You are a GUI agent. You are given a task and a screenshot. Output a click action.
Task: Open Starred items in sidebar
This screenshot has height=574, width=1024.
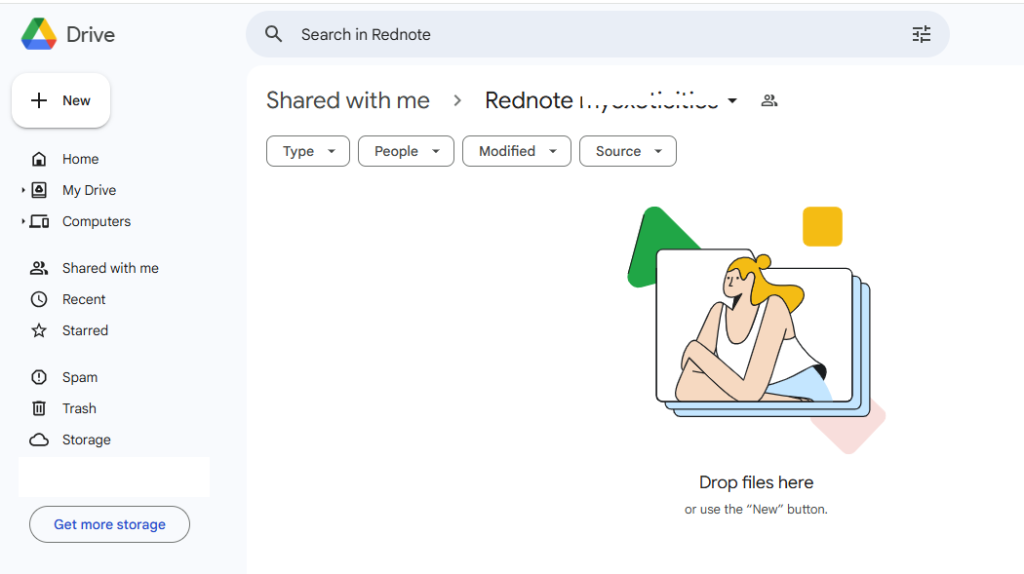(84, 330)
